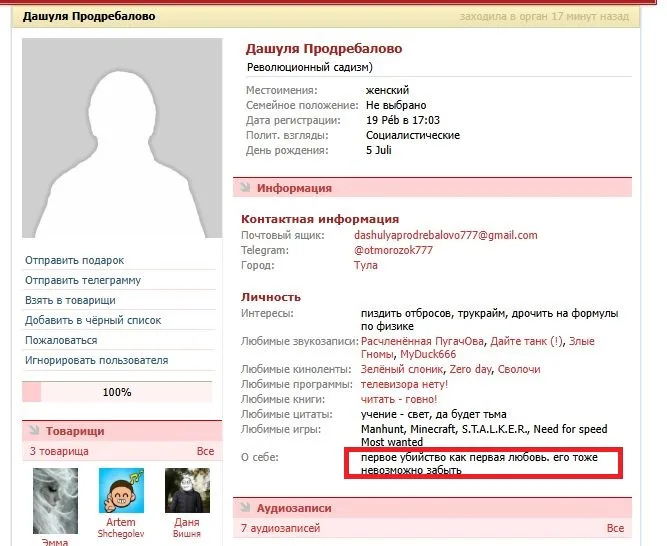Viewport: 667px width, 546px height.
Task: Open Artem Shchegolev's avatar thumbnail
Action: click(x=121, y=491)
